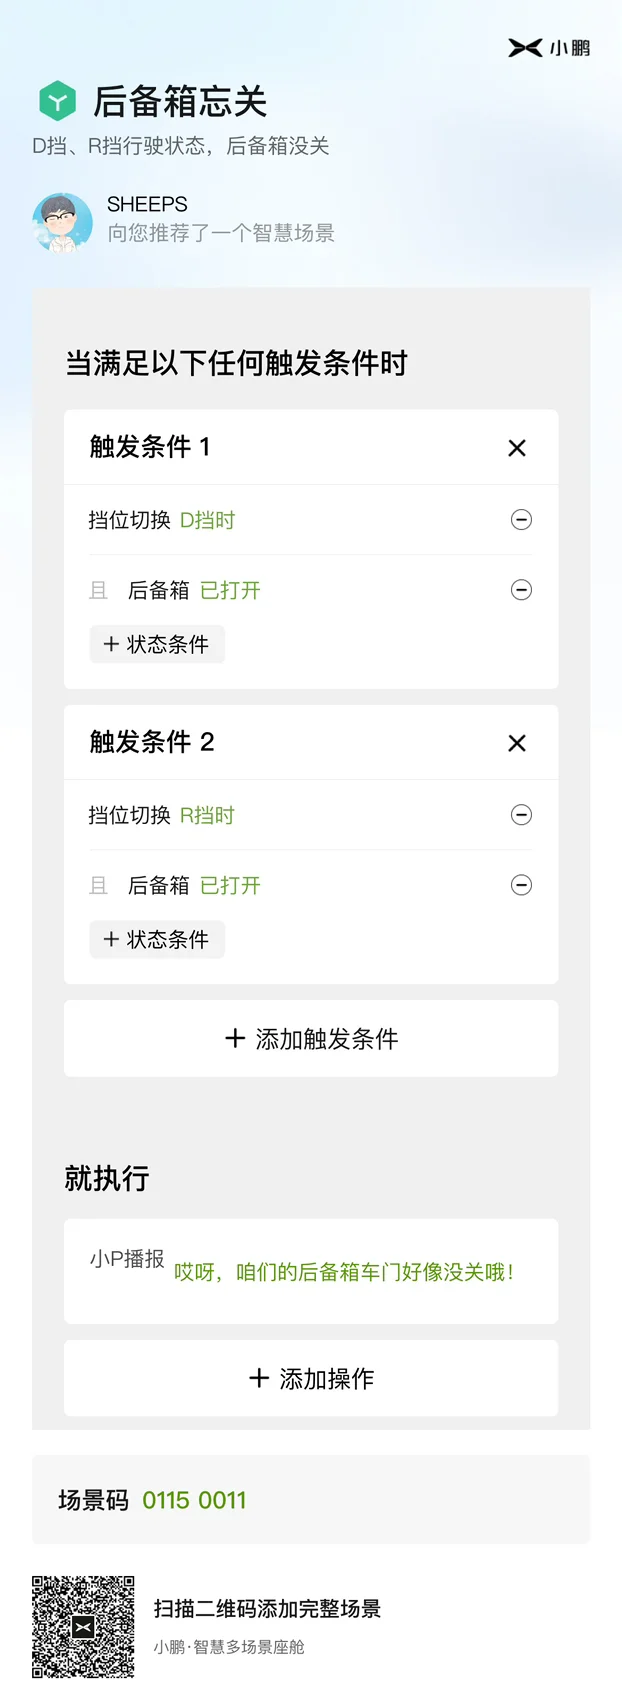Edit the 小P播报 message text
Screen dimensions: 622x1688
[344, 1272]
